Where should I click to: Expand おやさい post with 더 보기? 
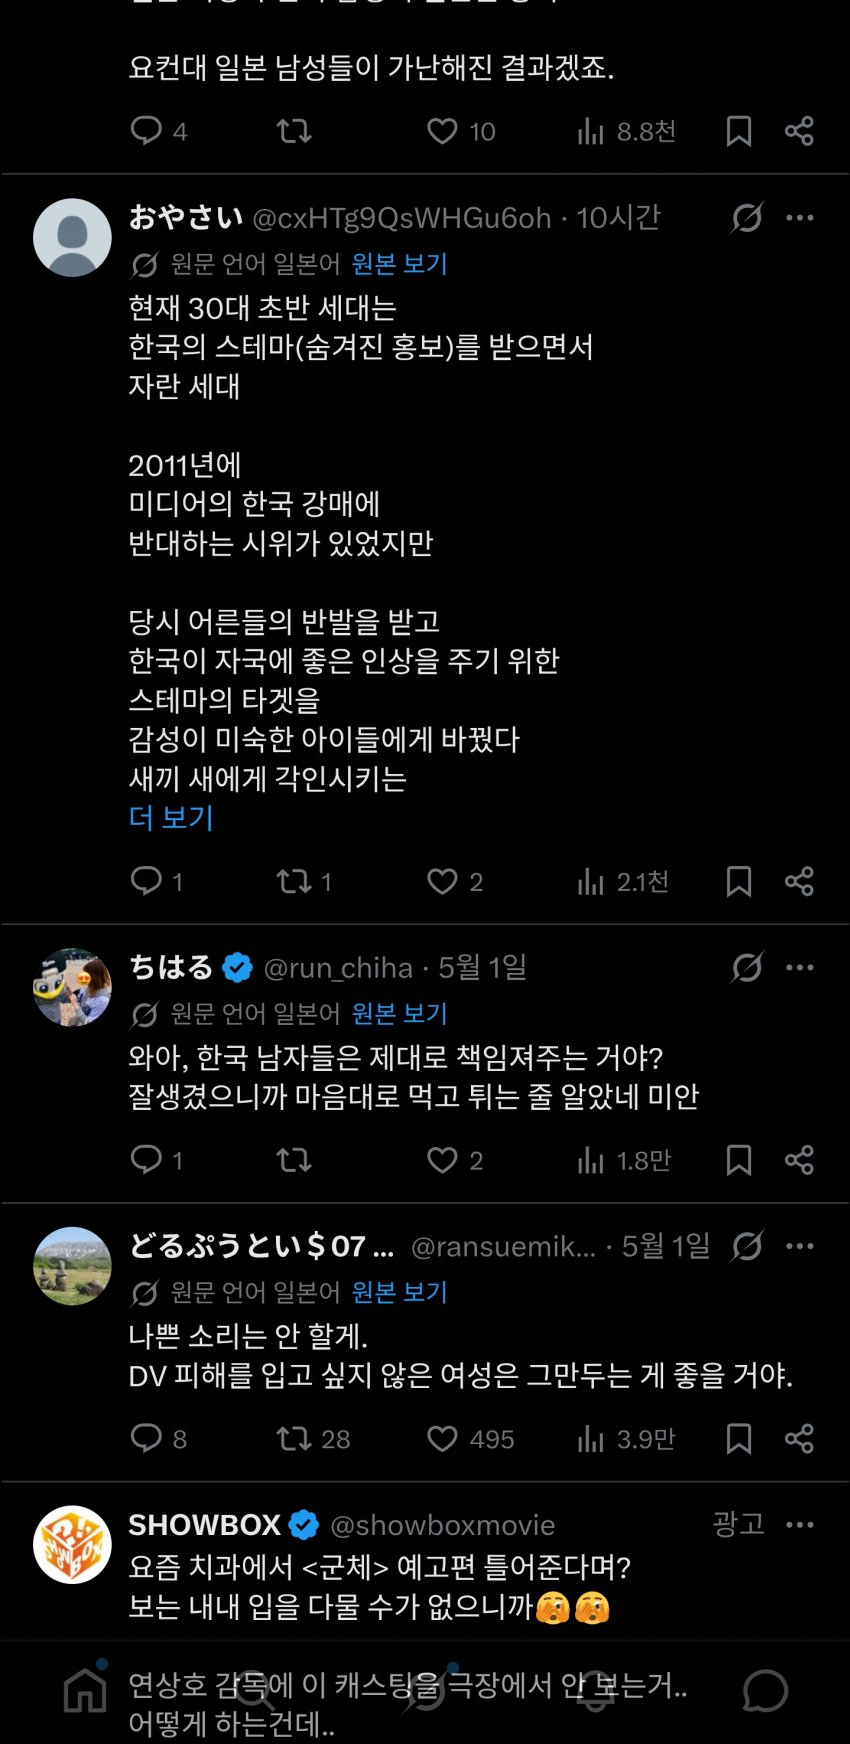171,818
